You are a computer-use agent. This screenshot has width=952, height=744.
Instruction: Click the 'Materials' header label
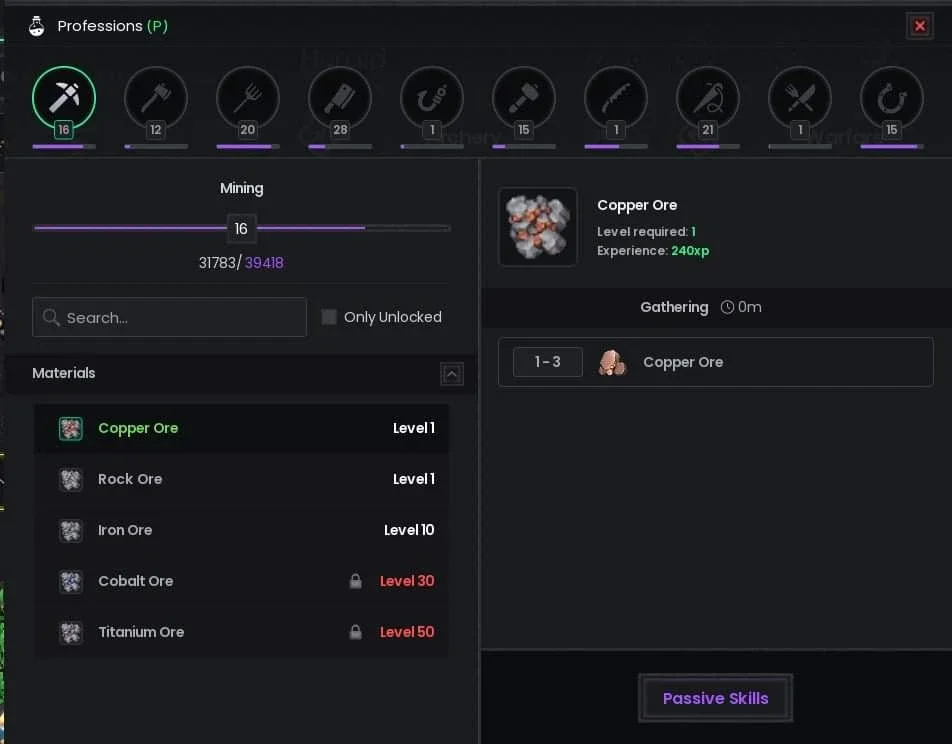(x=64, y=373)
